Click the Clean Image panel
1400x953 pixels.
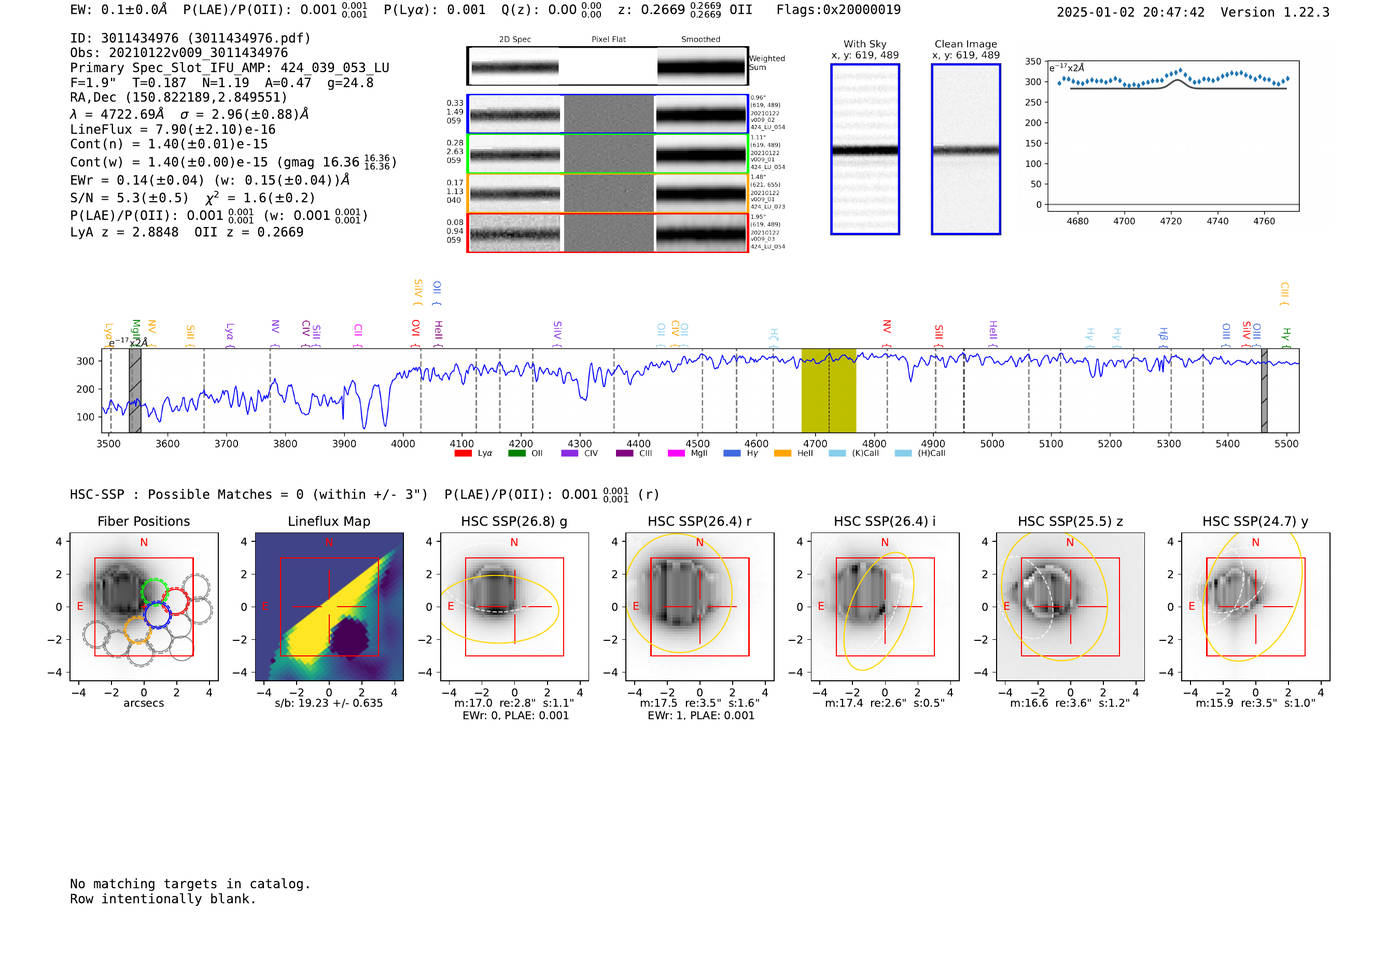click(x=966, y=149)
